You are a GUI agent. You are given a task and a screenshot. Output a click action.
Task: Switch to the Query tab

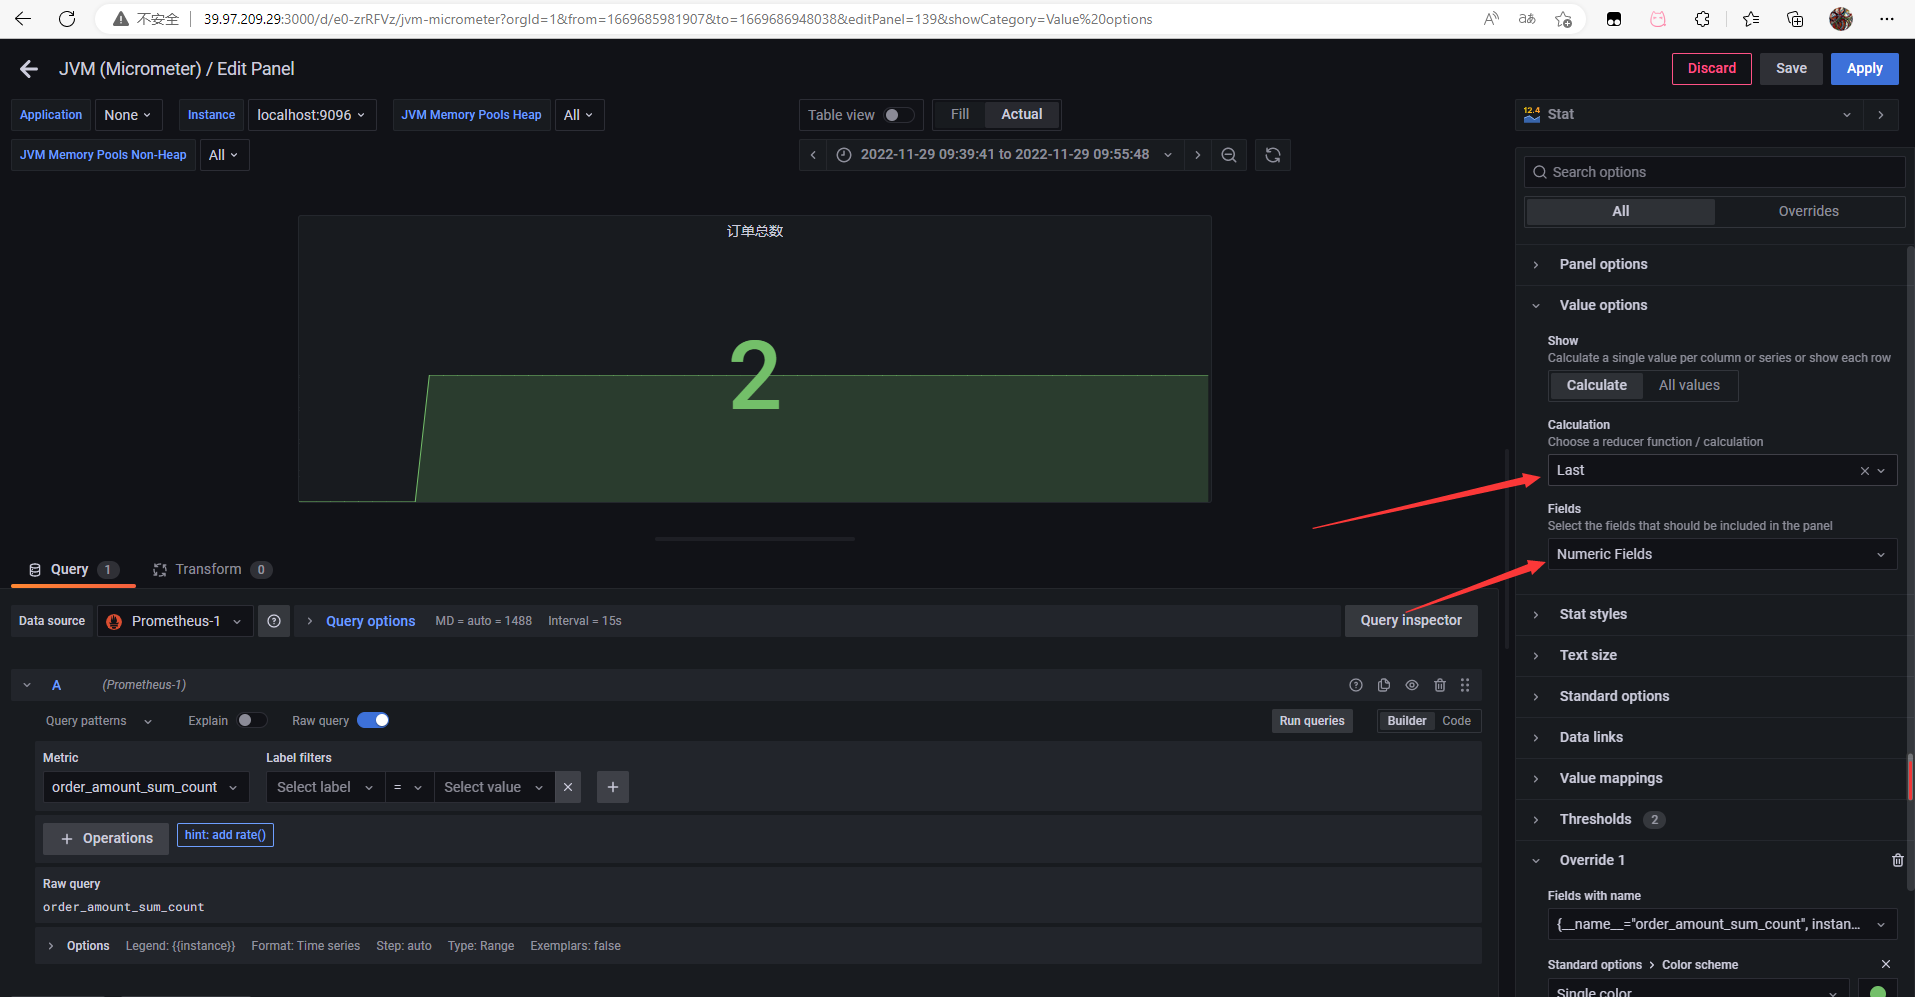[x=74, y=569]
